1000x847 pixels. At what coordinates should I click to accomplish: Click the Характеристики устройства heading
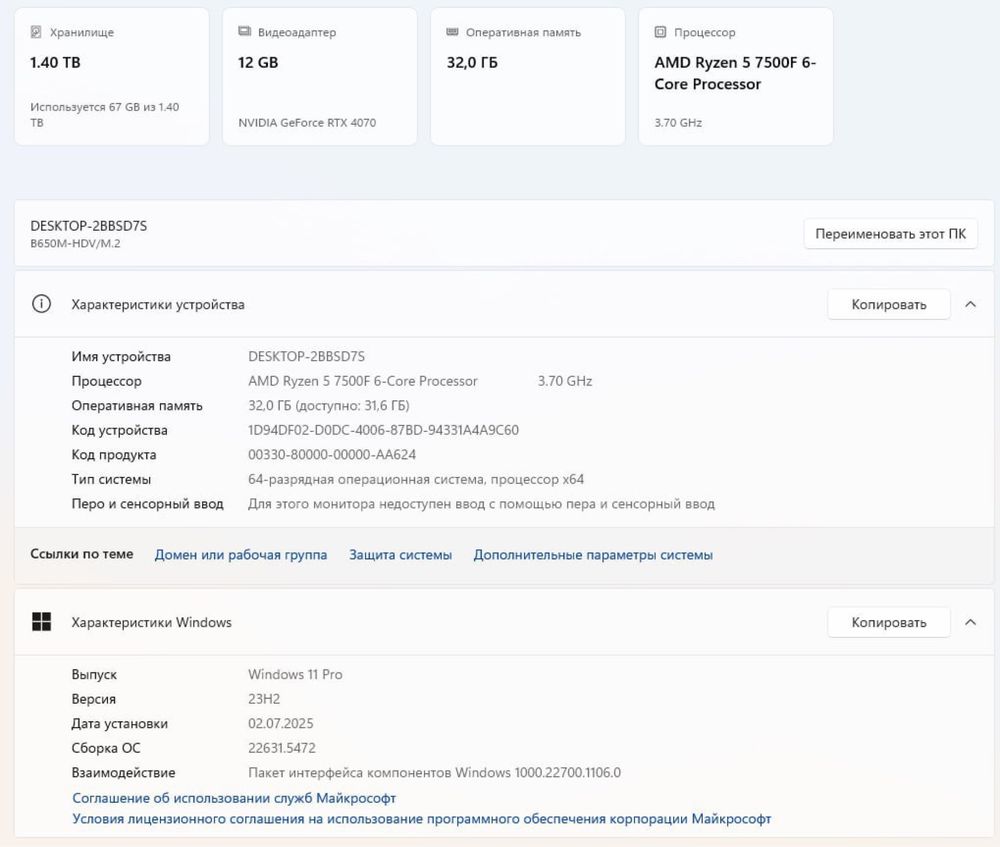(x=158, y=304)
